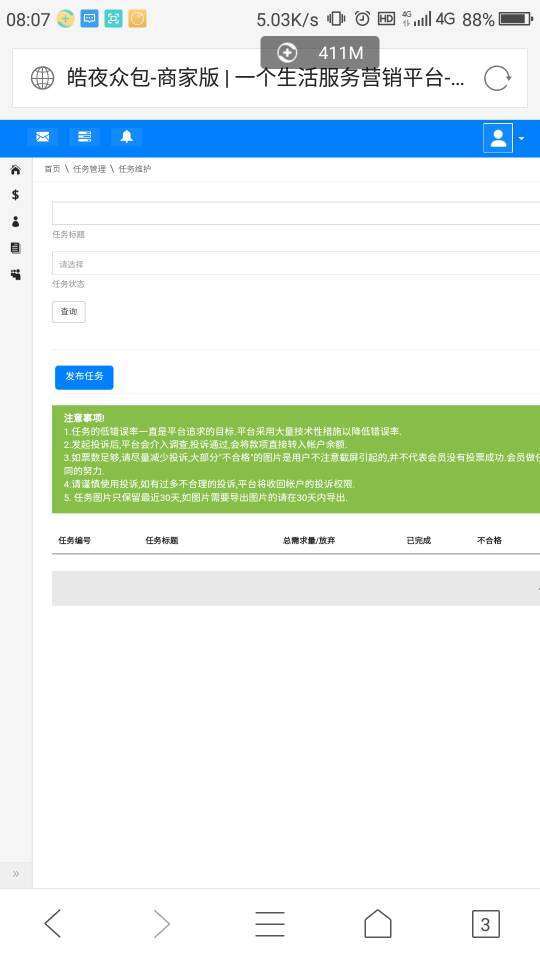Click the 首页 breadcrumb link

52,169
